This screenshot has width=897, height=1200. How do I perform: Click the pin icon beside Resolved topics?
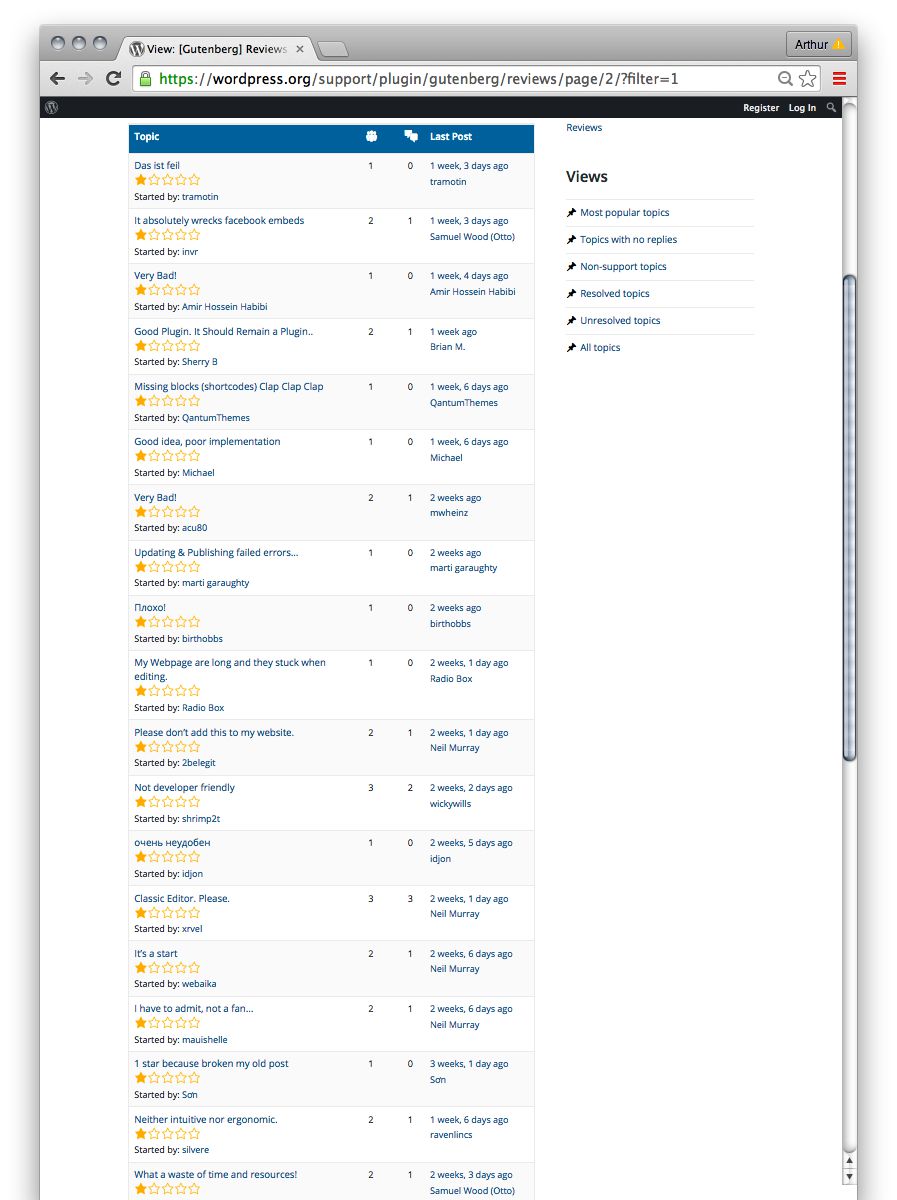click(x=571, y=293)
